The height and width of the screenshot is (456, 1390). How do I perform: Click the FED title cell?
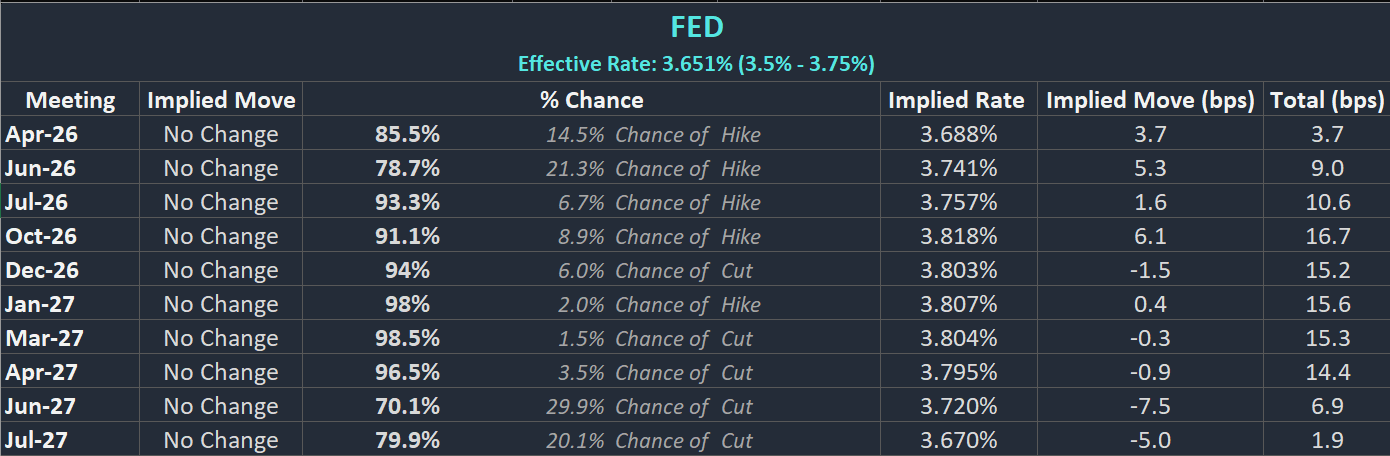tap(695, 27)
